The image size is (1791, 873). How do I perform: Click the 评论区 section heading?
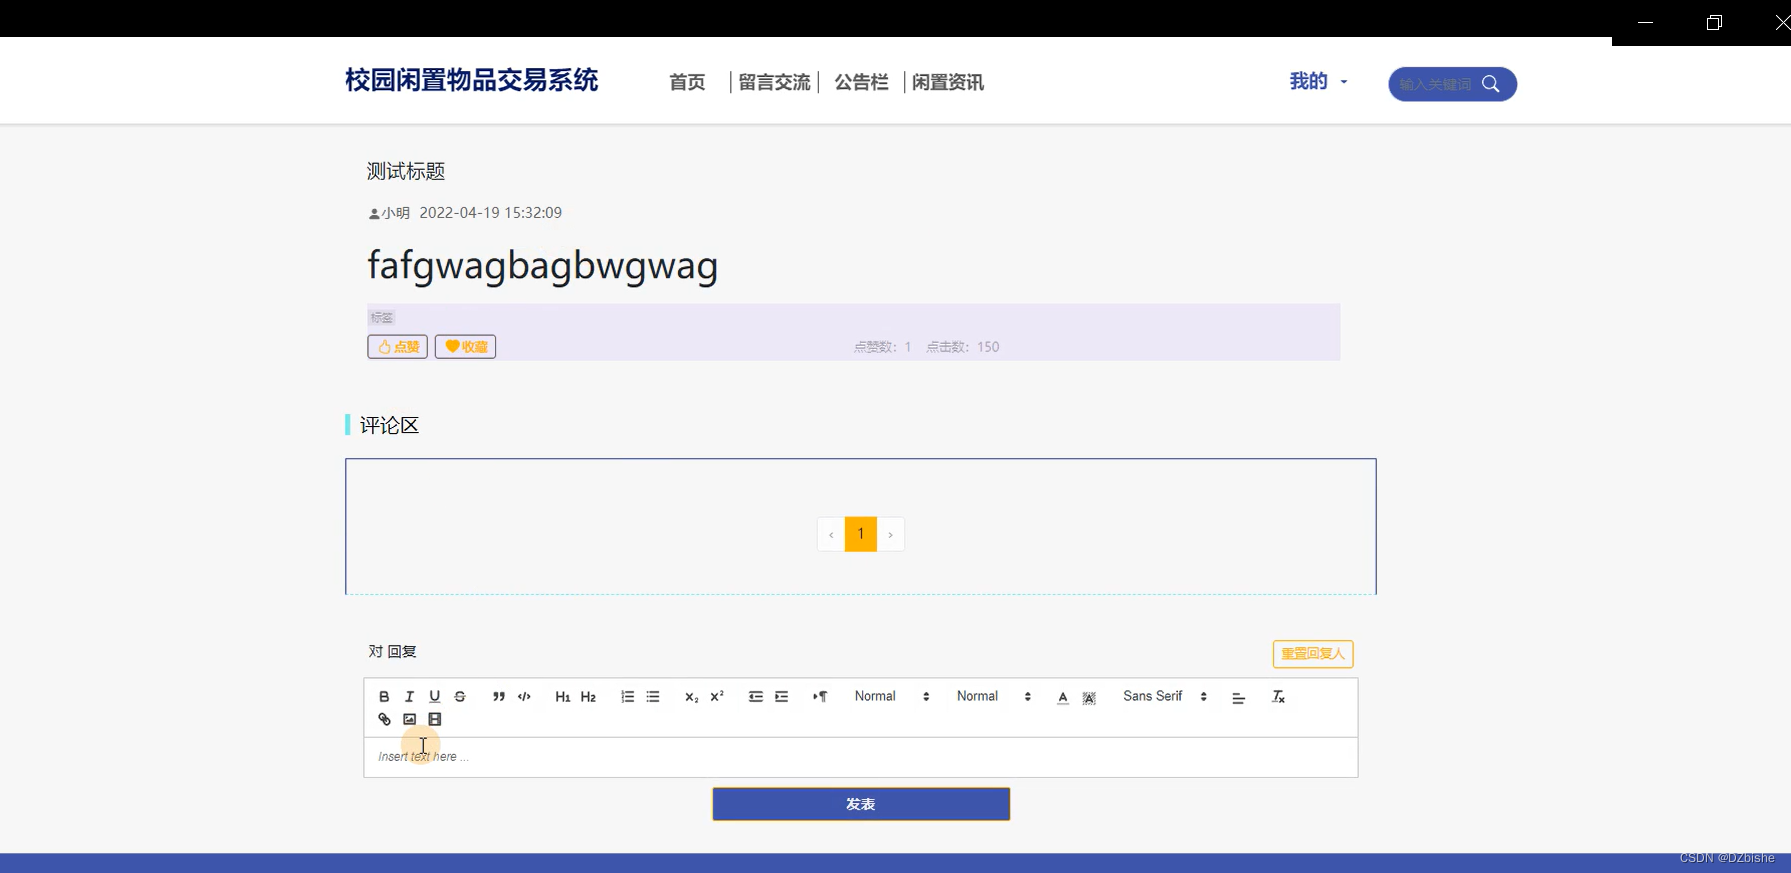389,425
